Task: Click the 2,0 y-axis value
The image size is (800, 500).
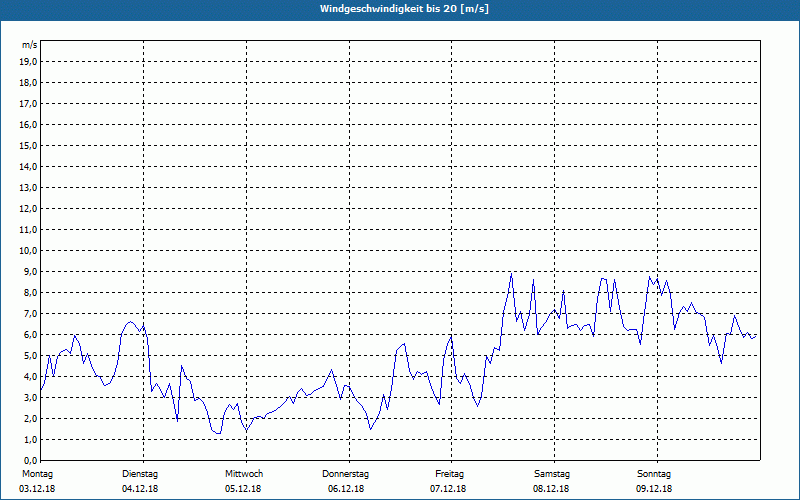Action: click(30, 418)
